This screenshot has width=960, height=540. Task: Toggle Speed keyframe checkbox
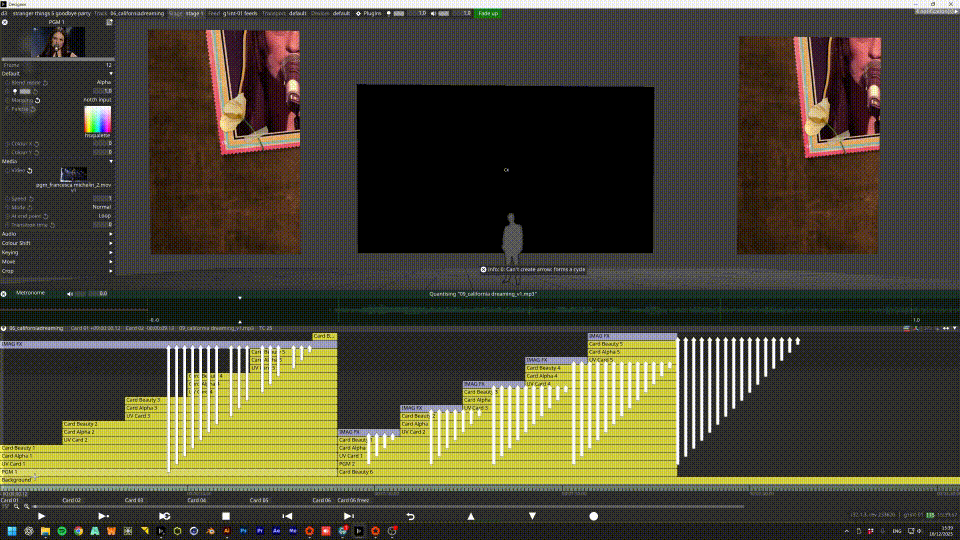pos(7,198)
